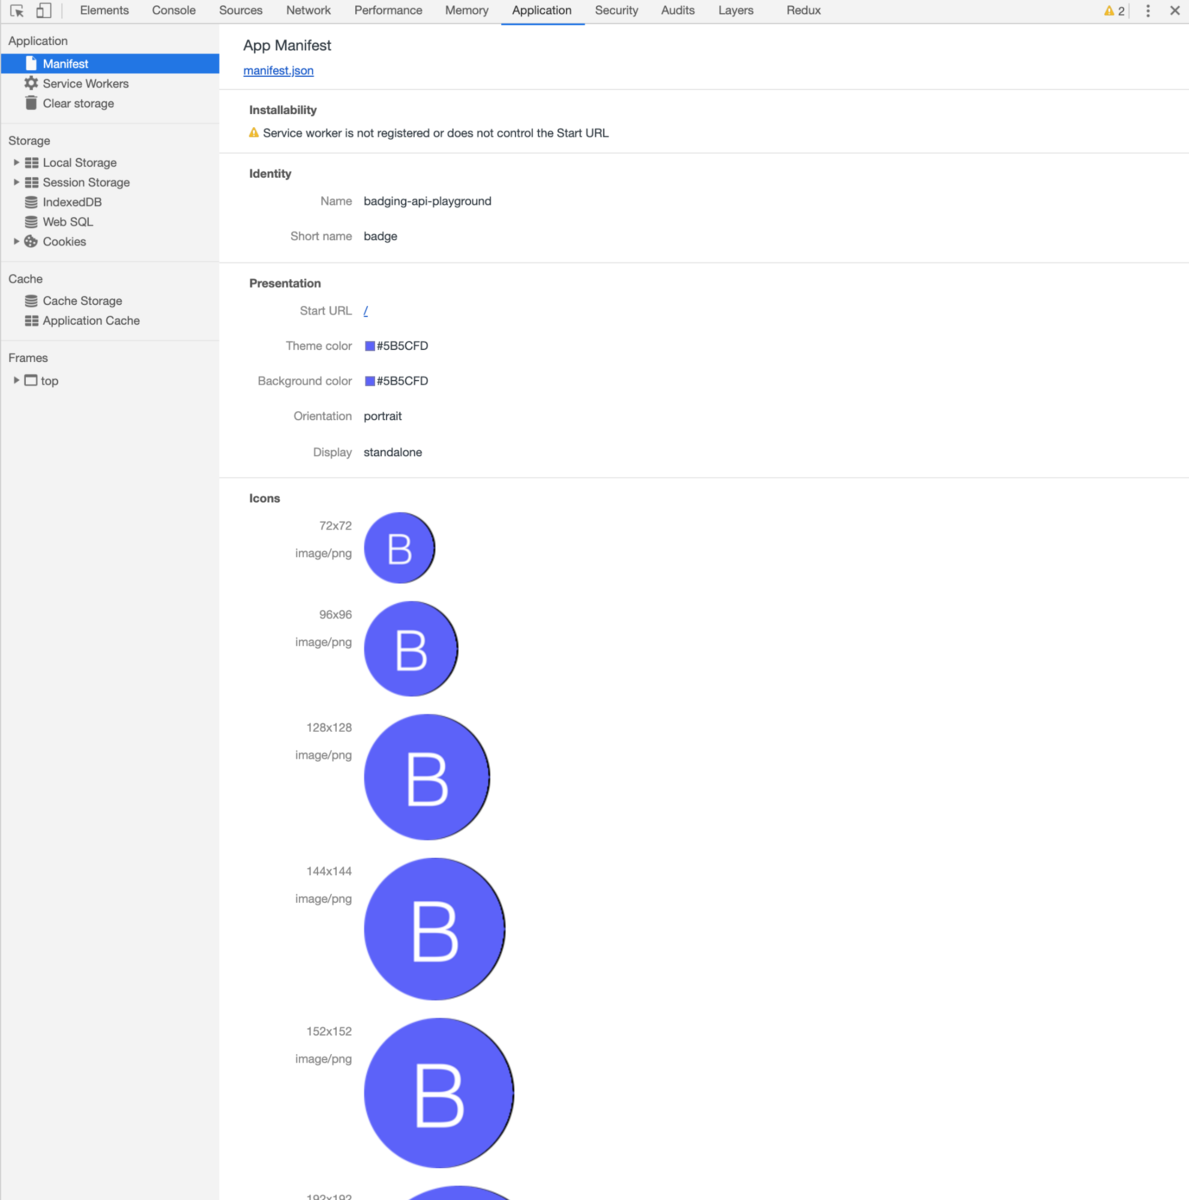Click the orientation value portrait
This screenshot has width=1189, height=1200.
[382, 416]
